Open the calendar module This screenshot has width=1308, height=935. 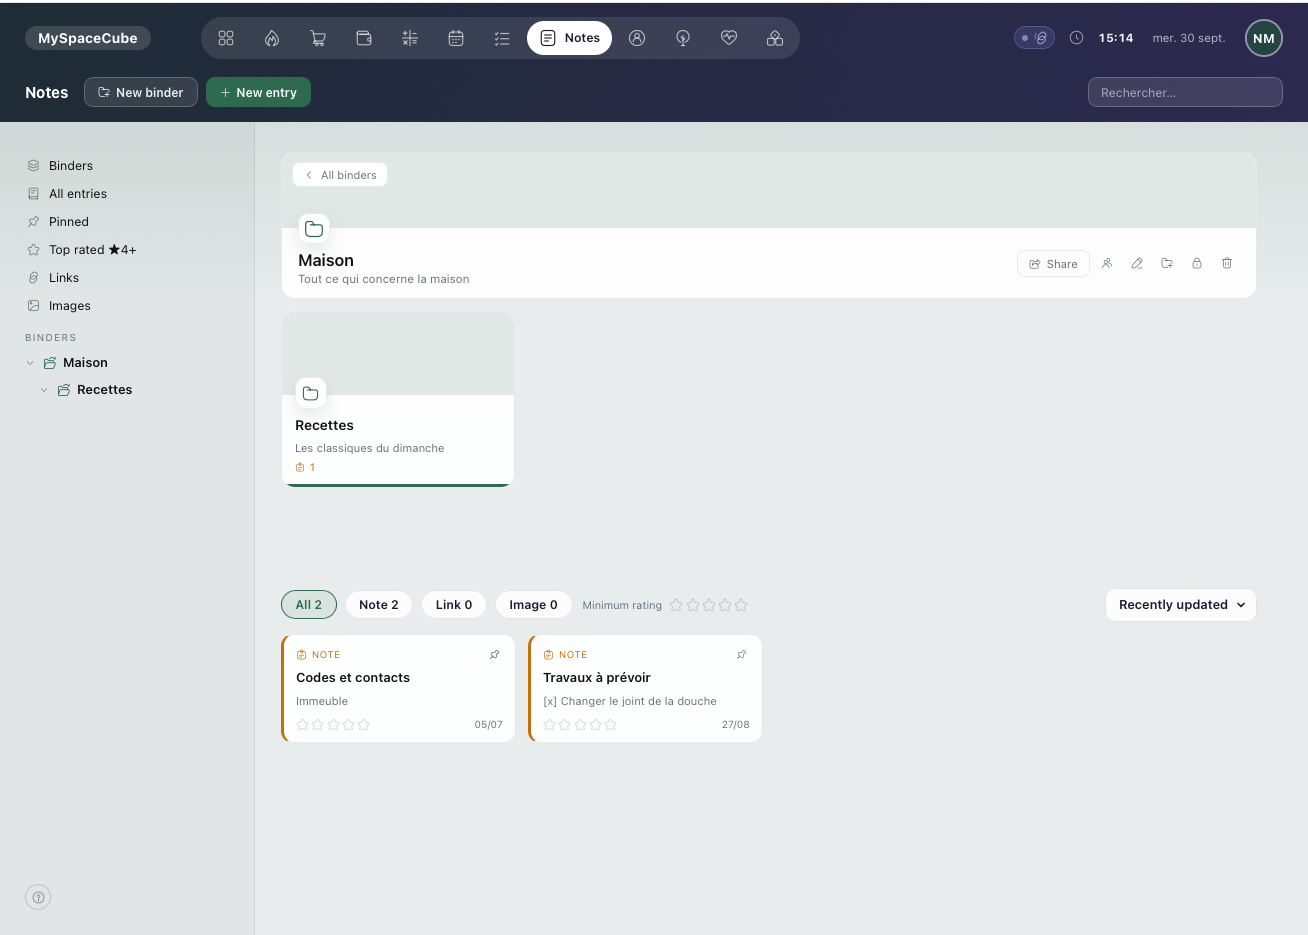pyautogui.click(x=456, y=38)
